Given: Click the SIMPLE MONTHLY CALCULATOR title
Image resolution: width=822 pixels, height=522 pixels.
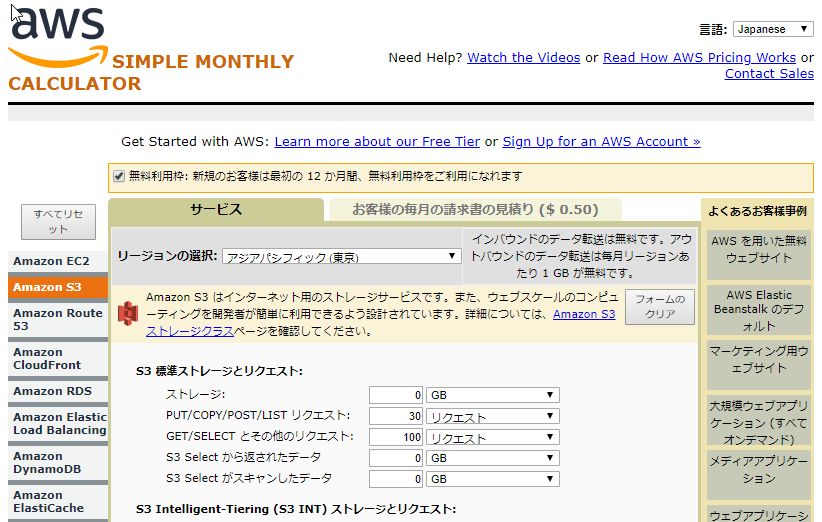Looking at the screenshot, I should point(151,72).
